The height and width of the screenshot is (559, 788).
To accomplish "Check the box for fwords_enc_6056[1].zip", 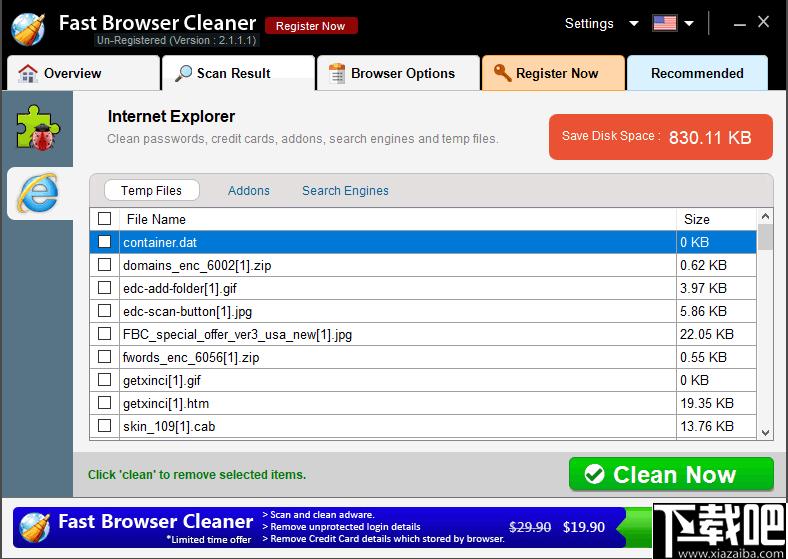I will pyautogui.click(x=105, y=357).
